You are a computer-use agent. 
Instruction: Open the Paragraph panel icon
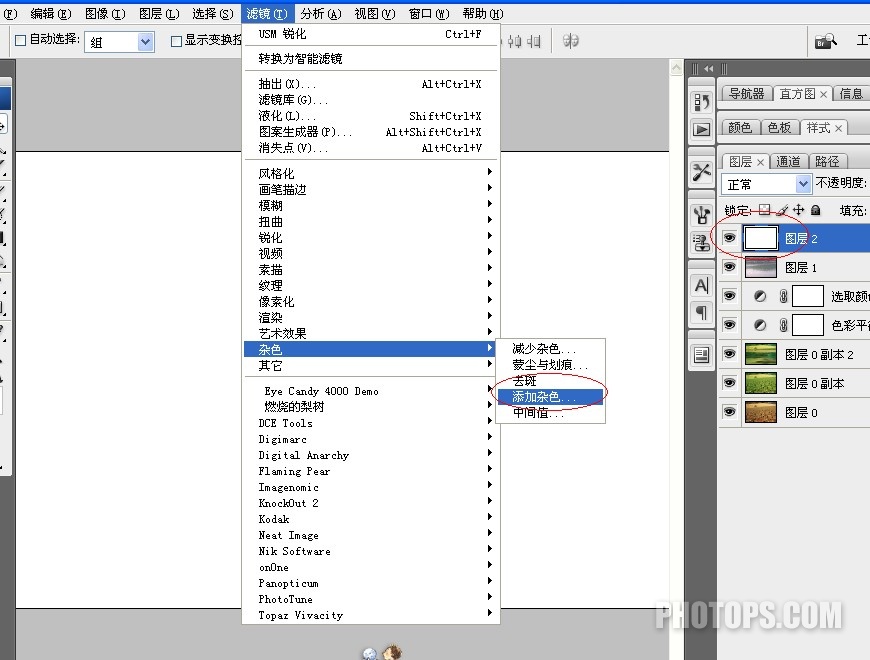pos(701,313)
